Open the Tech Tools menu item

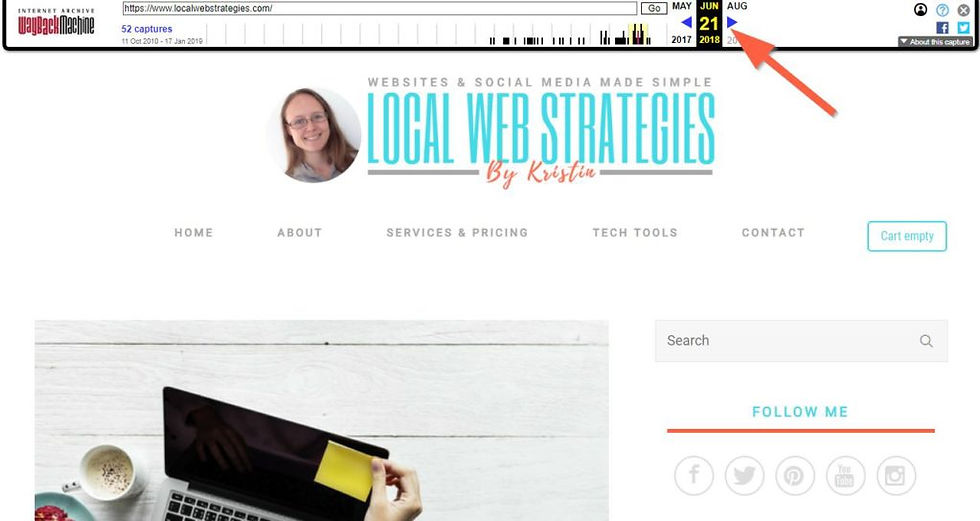pyautogui.click(x=635, y=232)
